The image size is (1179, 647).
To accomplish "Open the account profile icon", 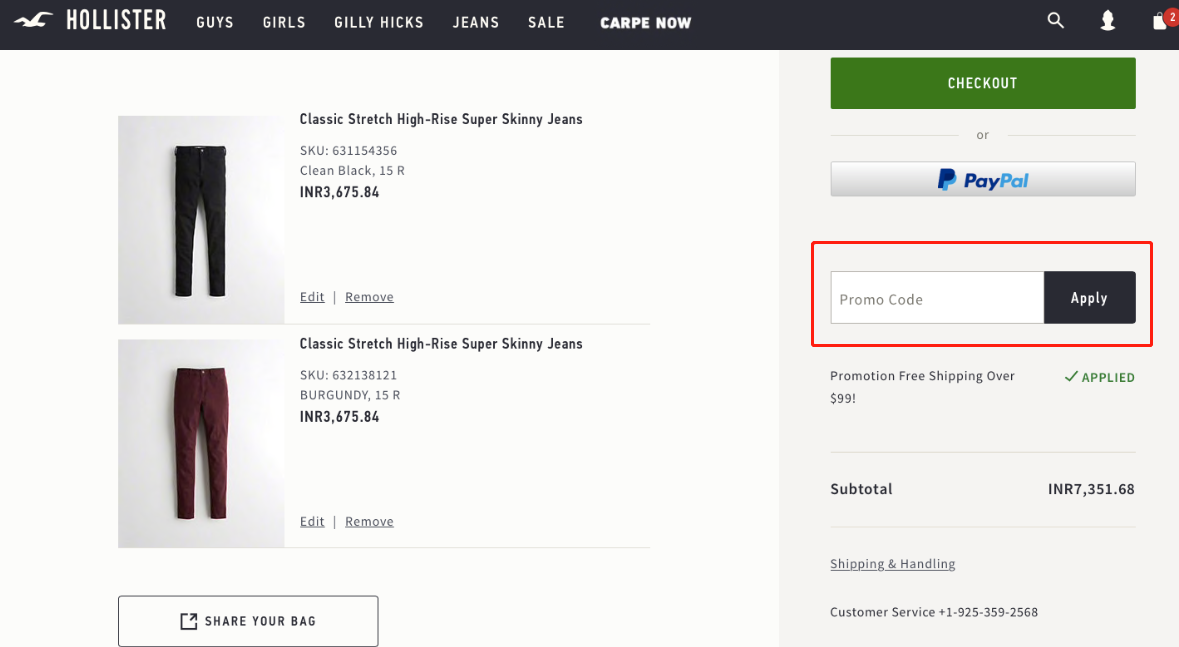I will (x=1108, y=21).
